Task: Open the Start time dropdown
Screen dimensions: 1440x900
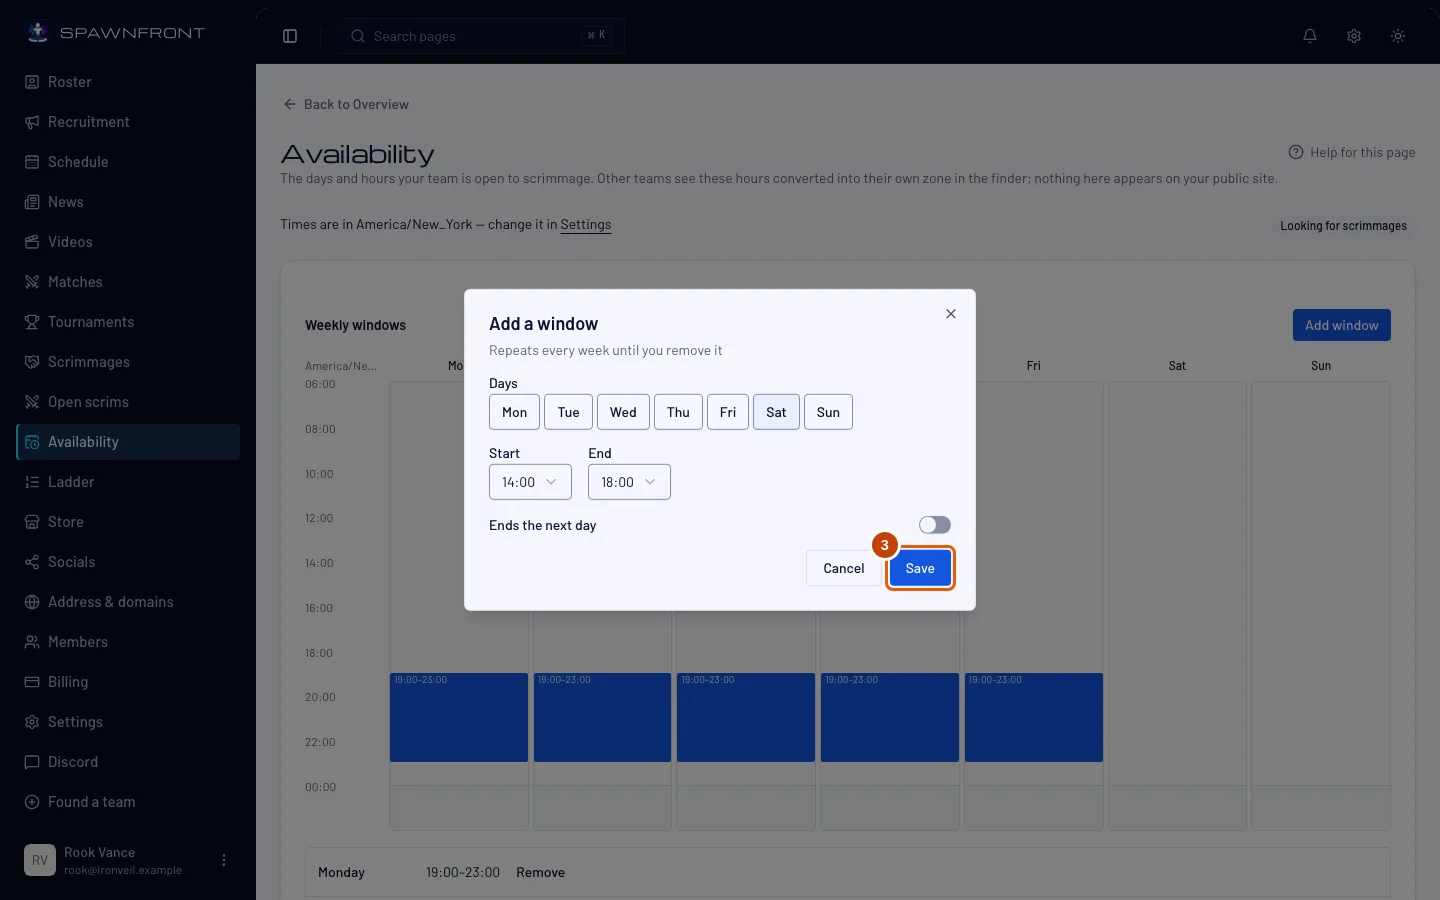Action: pos(530,482)
